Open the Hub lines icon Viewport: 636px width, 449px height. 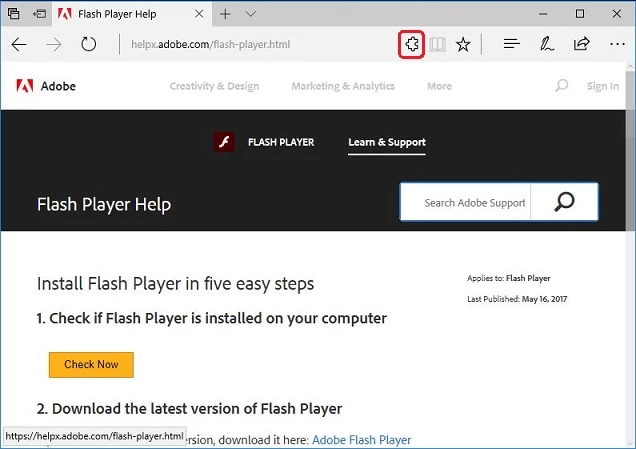coord(511,44)
